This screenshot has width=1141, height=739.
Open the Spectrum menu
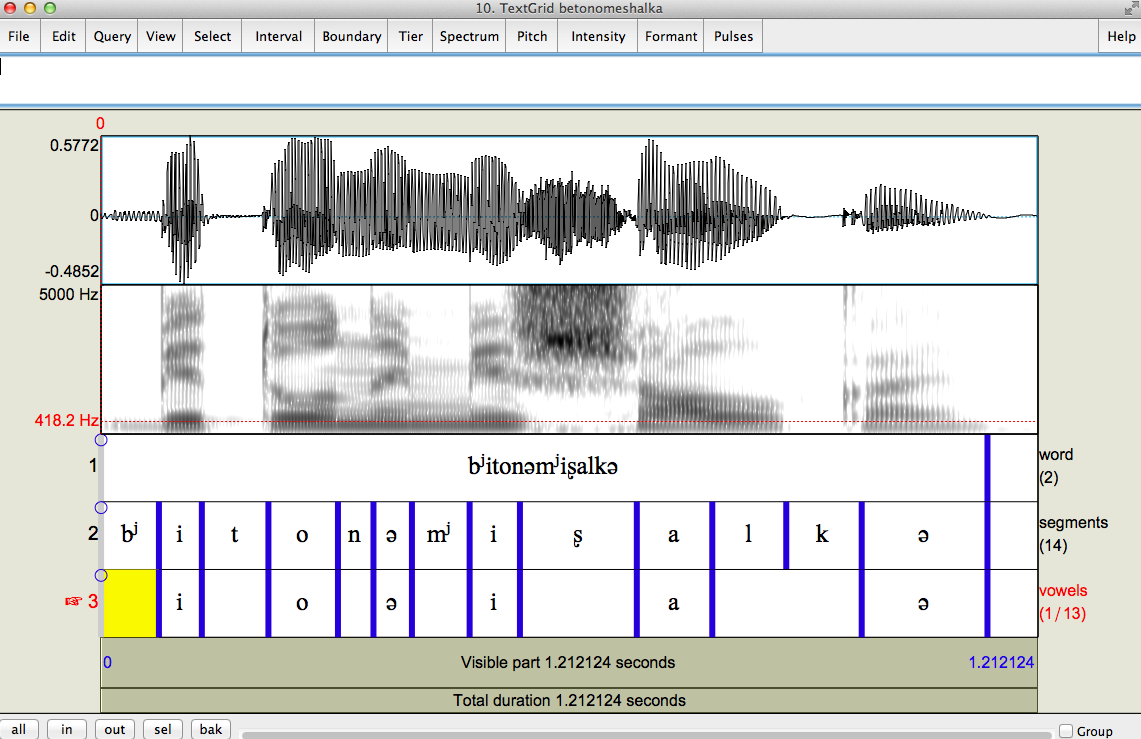coord(469,36)
